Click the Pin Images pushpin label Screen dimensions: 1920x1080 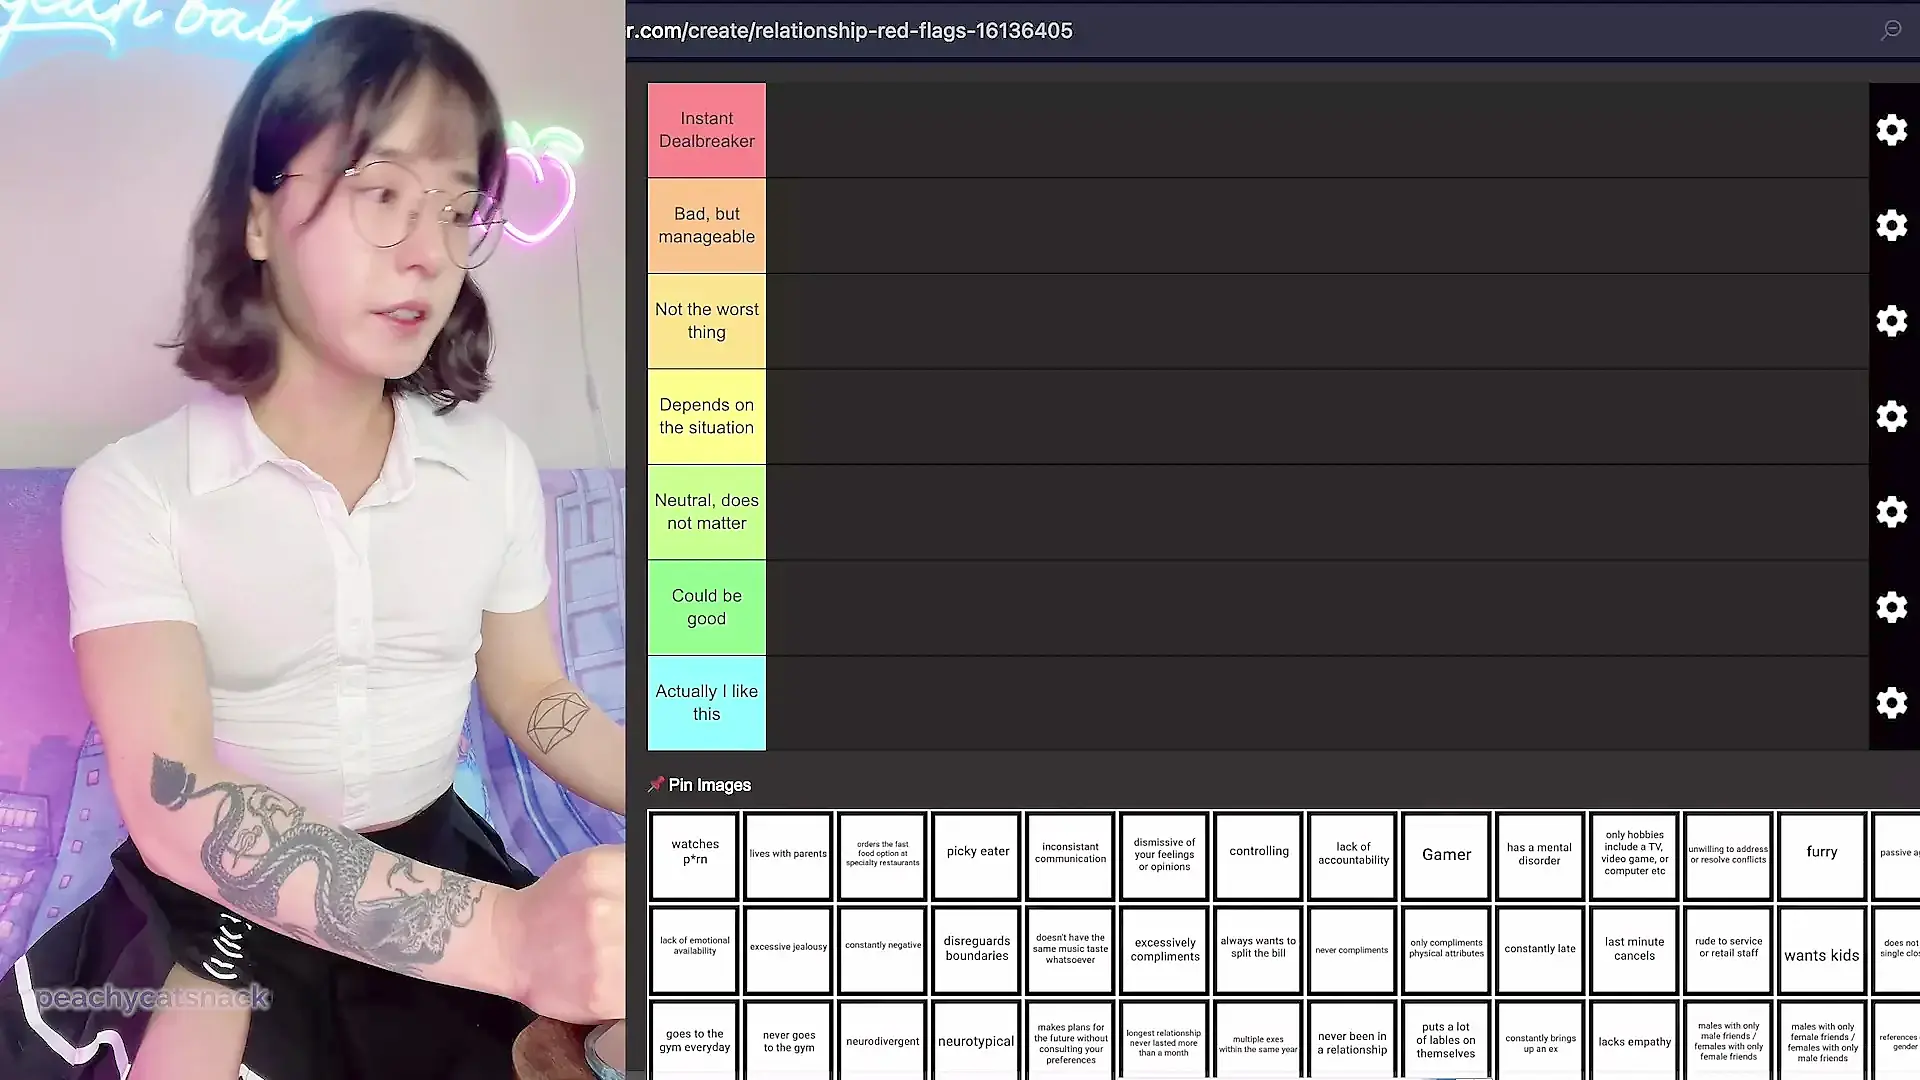pyautogui.click(x=700, y=785)
